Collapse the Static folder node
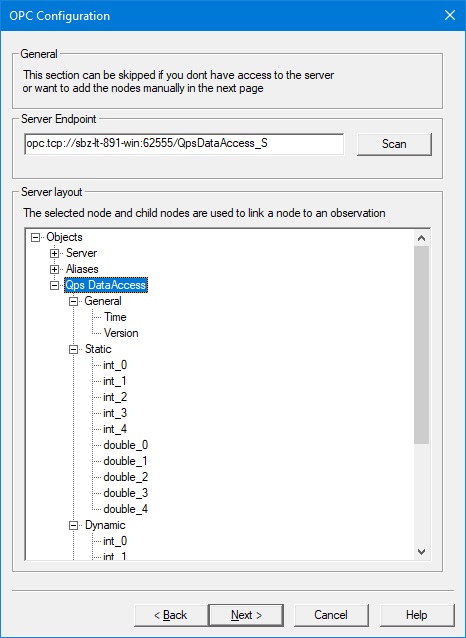 click(73, 350)
